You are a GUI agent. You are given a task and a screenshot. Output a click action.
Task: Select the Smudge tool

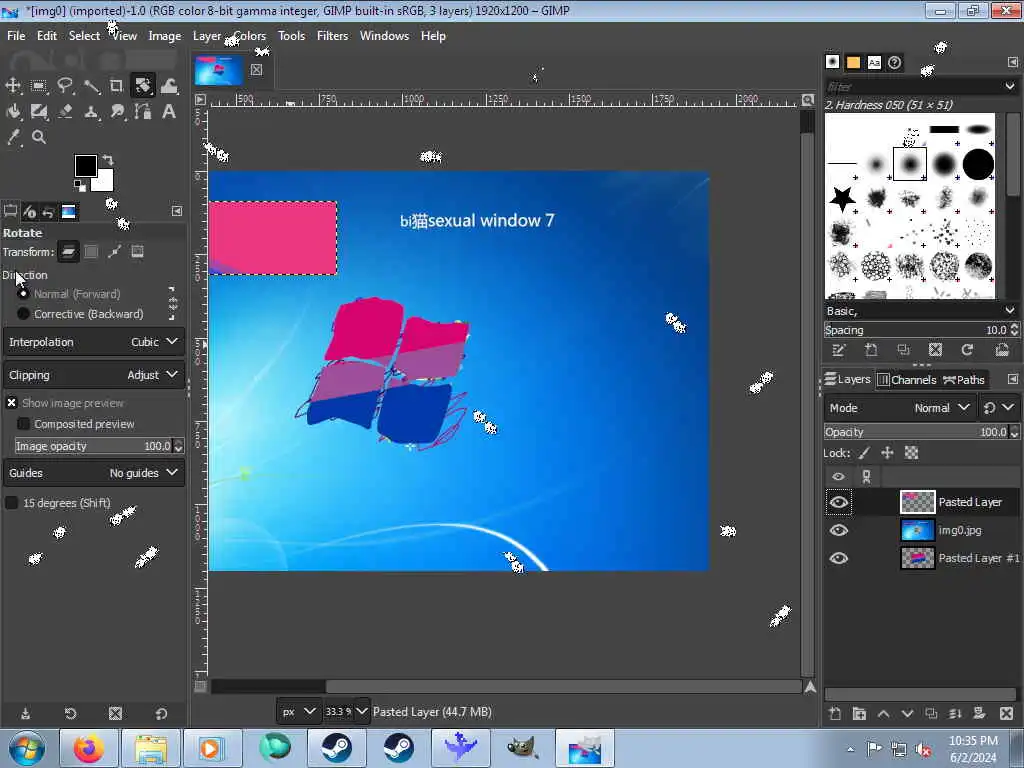pos(117,112)
